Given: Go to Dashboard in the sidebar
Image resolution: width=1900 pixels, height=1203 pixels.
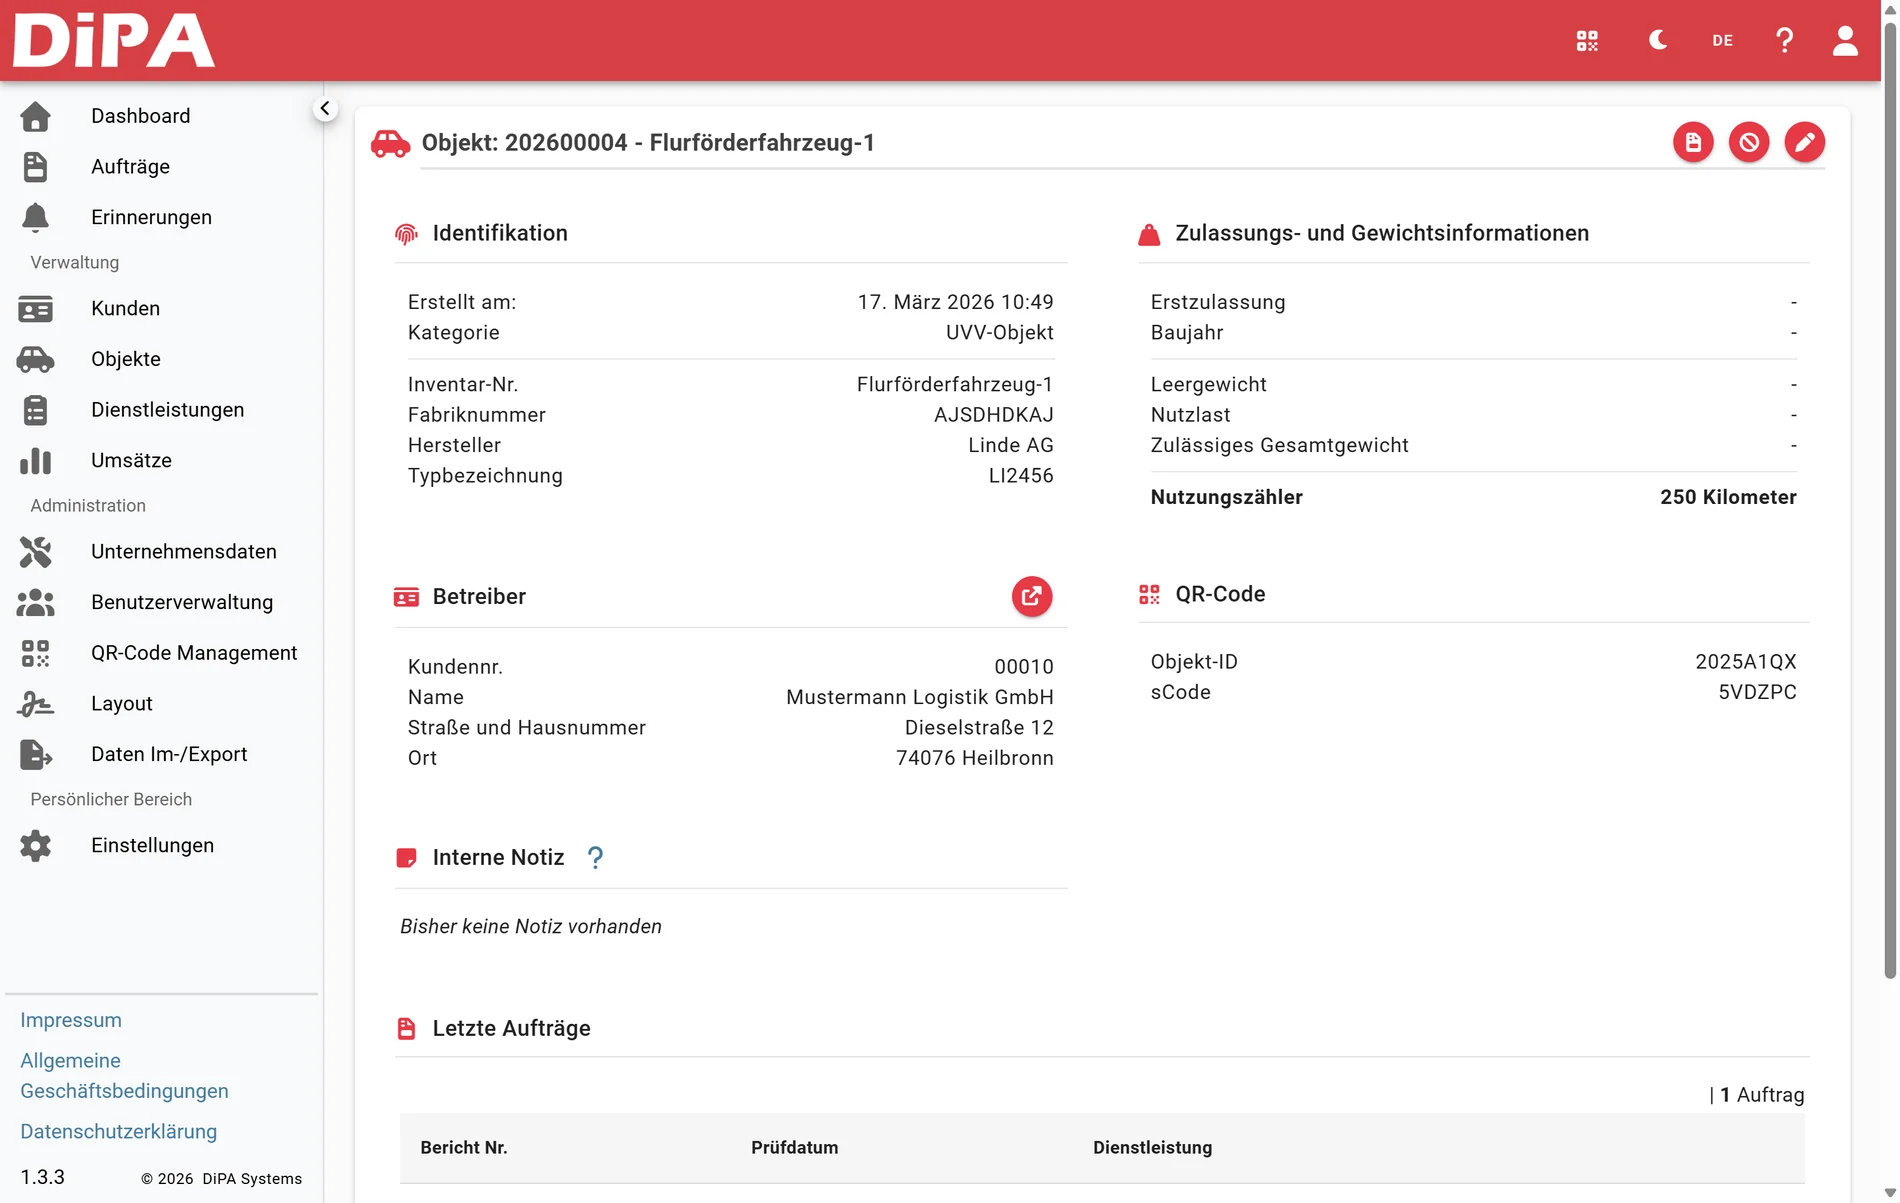Looking at the screenshot, I should pos(140,116).
